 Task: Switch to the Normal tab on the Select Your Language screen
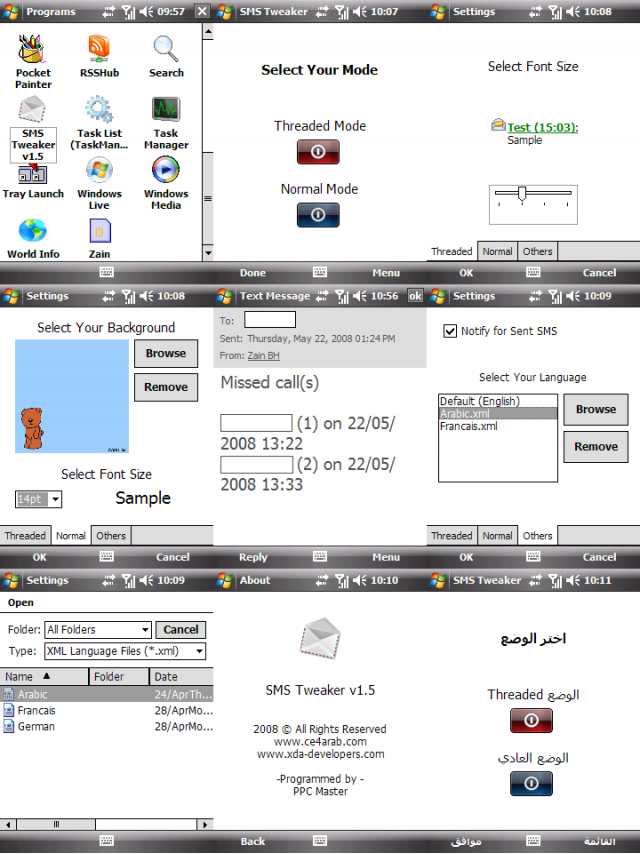tap(497, 536)
